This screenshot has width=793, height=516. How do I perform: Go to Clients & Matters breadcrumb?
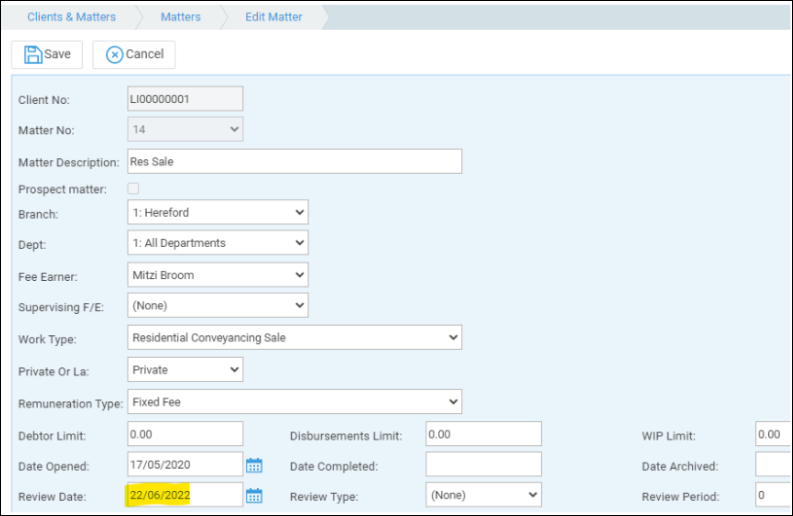[x=70, y=17]
